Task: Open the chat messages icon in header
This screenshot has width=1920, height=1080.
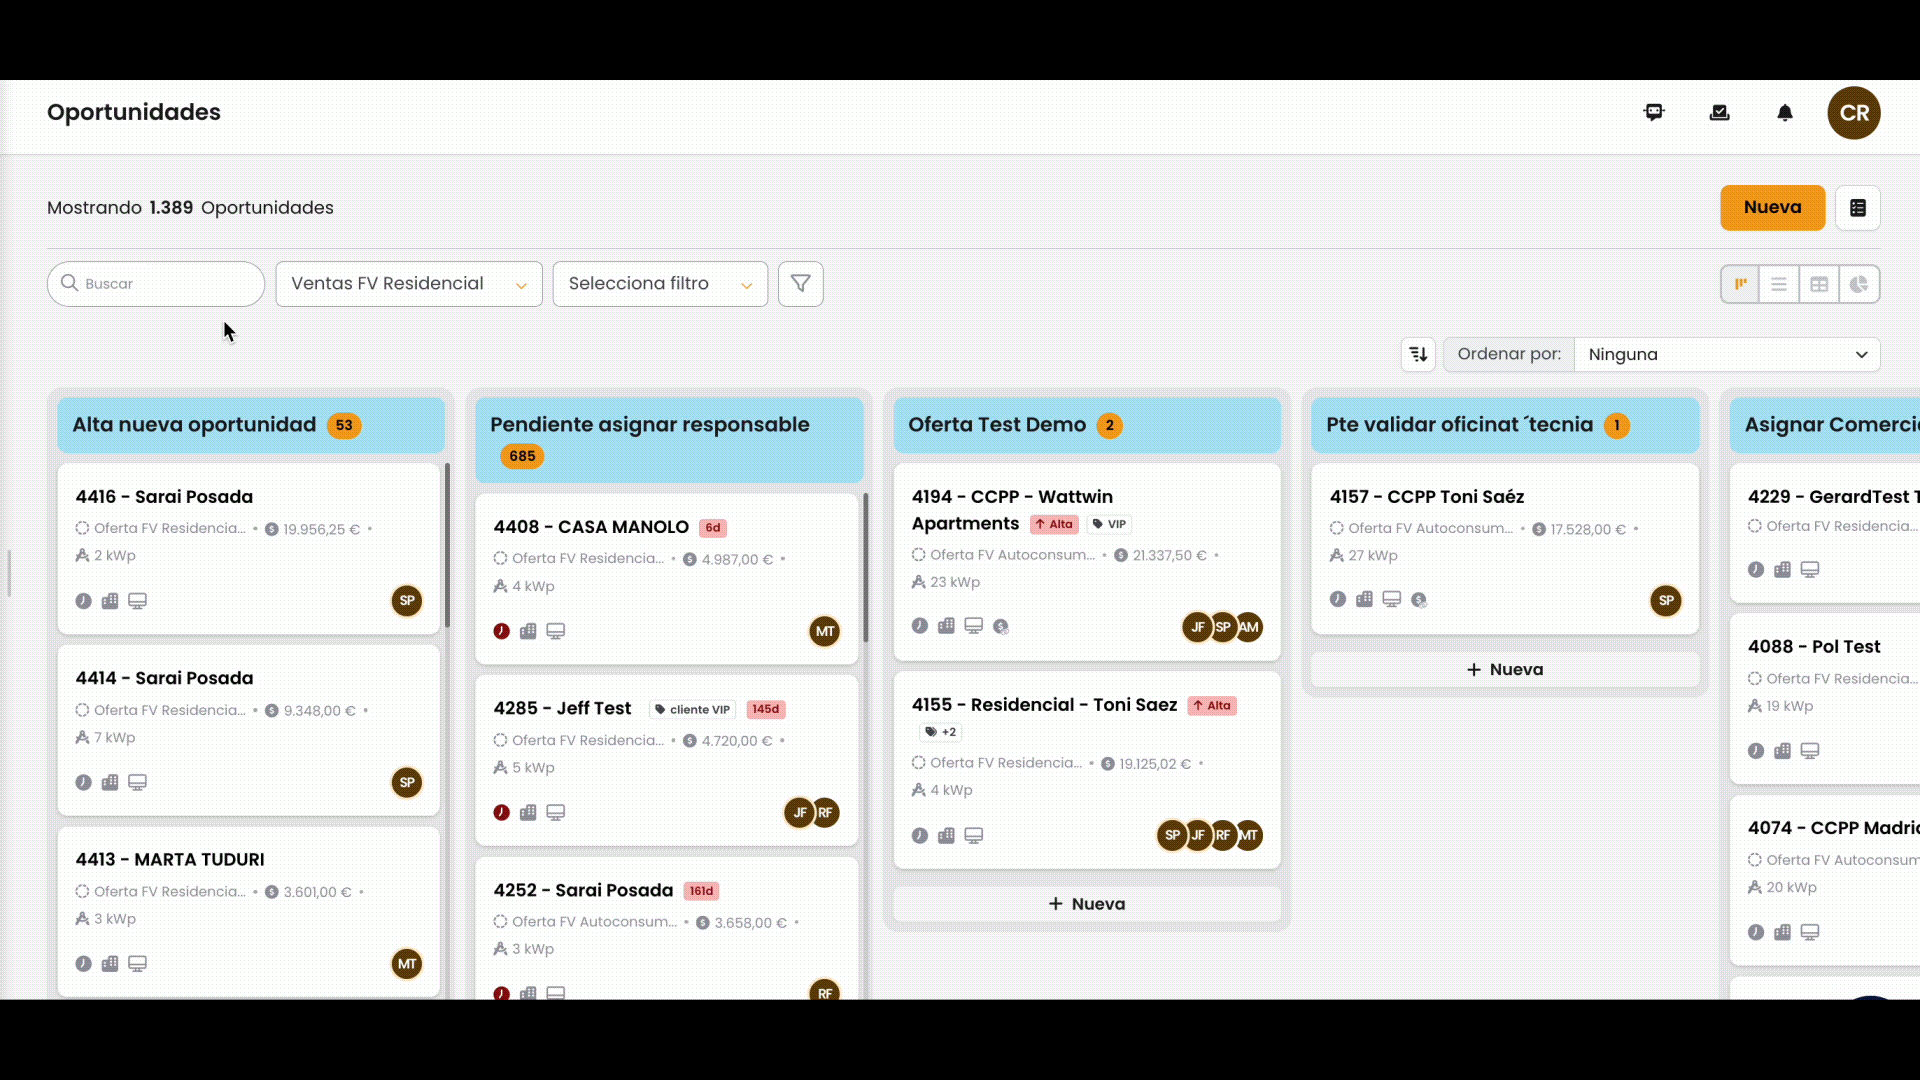Action: (x=1654, y=113)
